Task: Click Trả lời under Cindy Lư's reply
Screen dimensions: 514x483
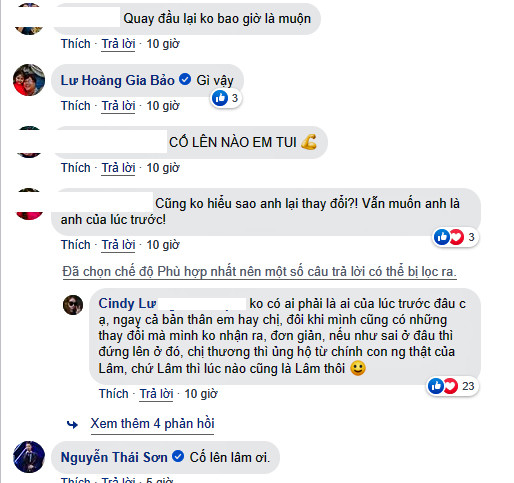Action: point(156,394)
